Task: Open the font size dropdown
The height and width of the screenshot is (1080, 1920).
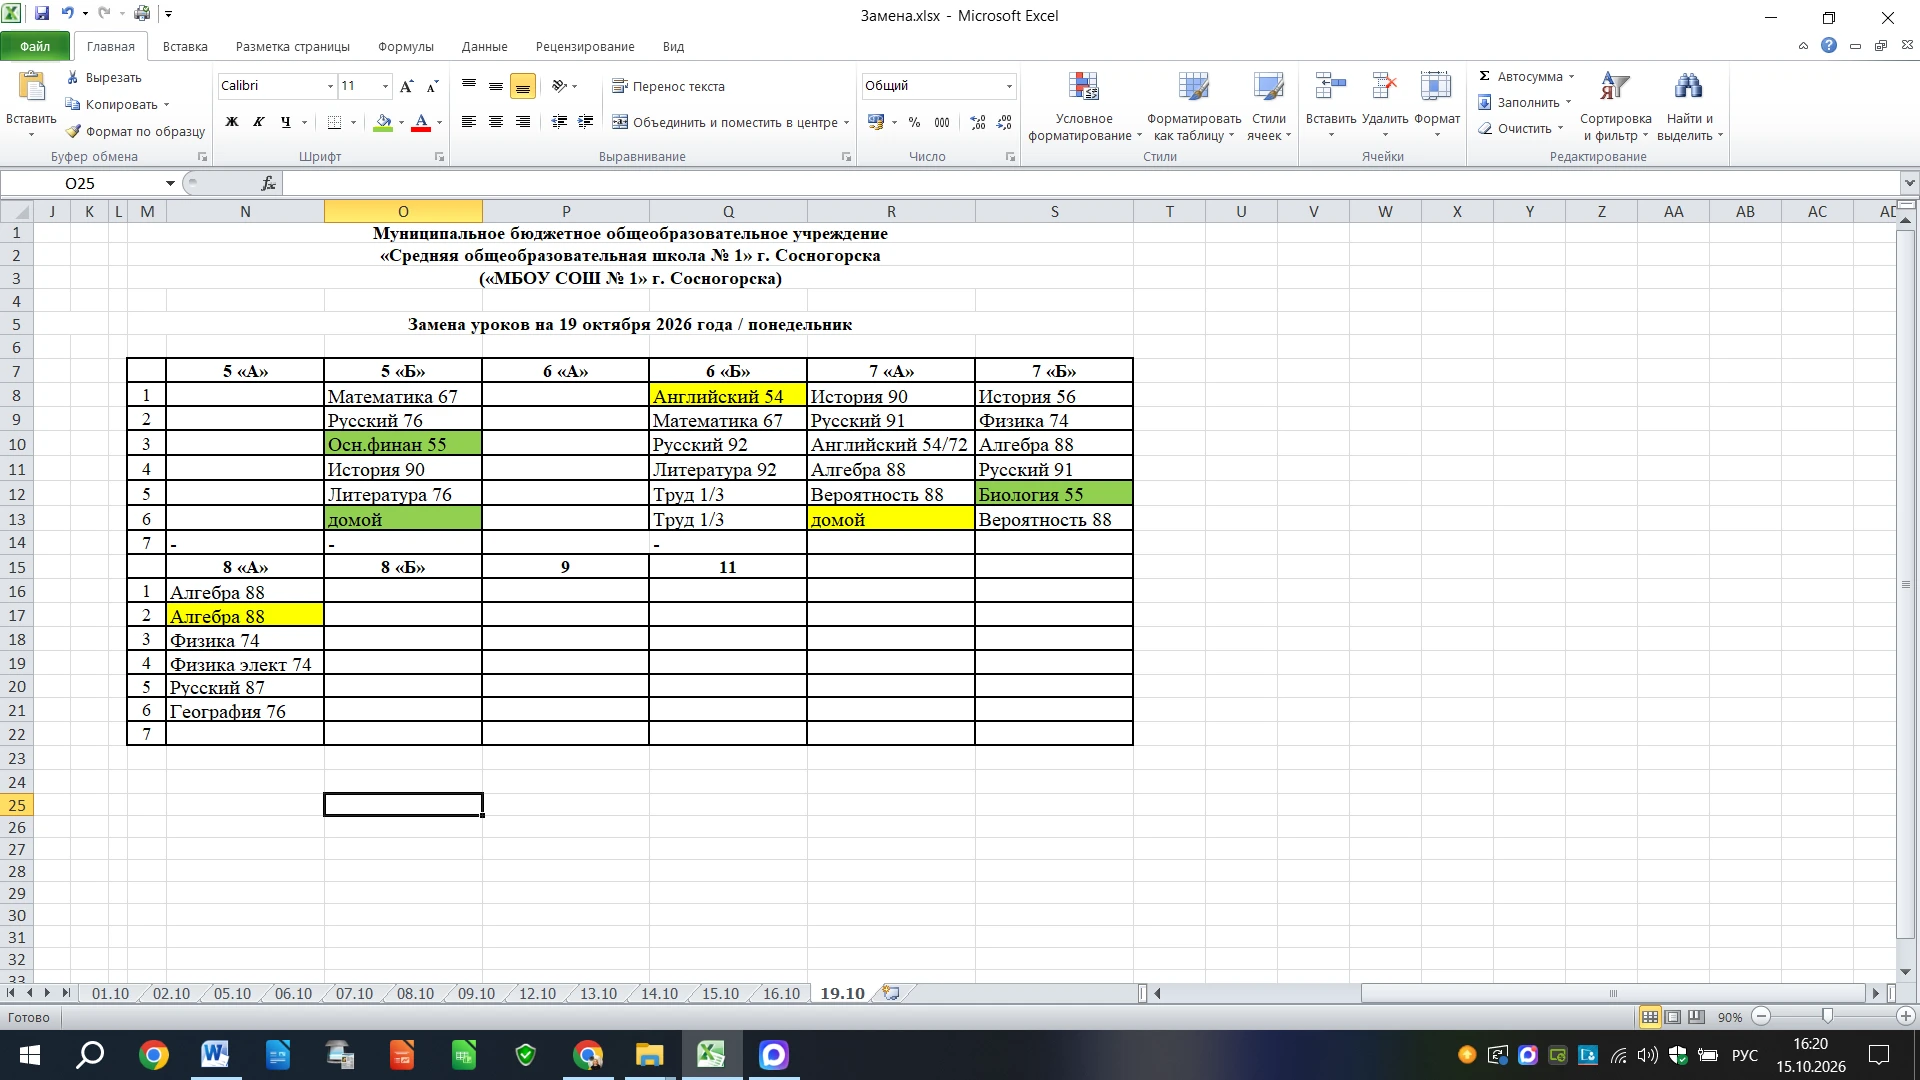Action: pyautogui.click(x=385, y=86)
